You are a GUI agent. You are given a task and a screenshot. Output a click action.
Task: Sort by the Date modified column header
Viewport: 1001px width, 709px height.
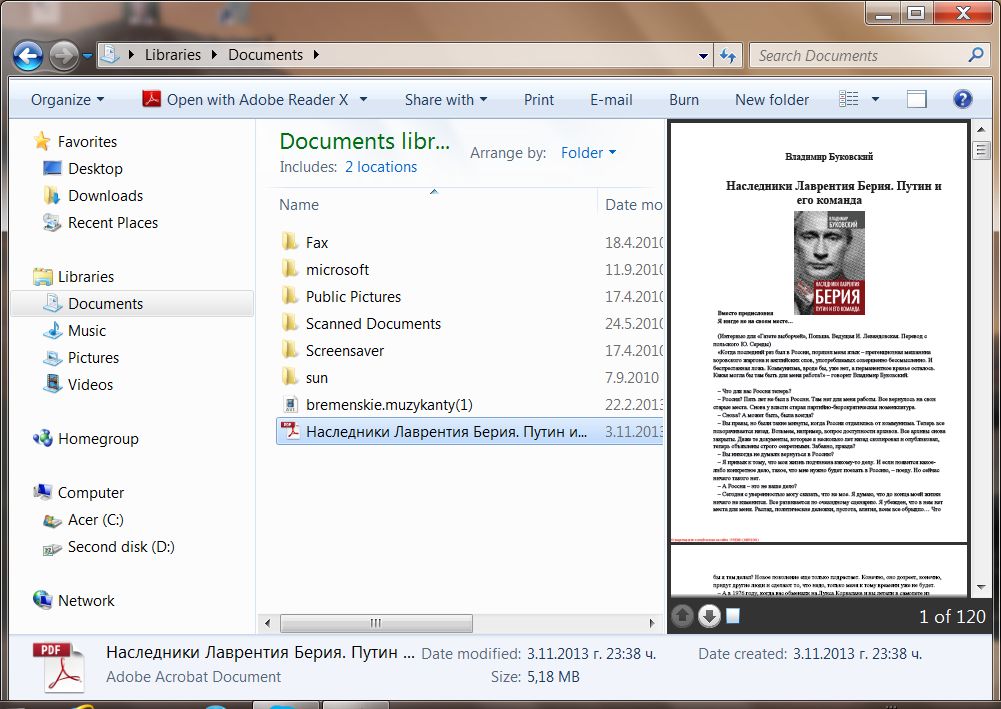(633, 205)
